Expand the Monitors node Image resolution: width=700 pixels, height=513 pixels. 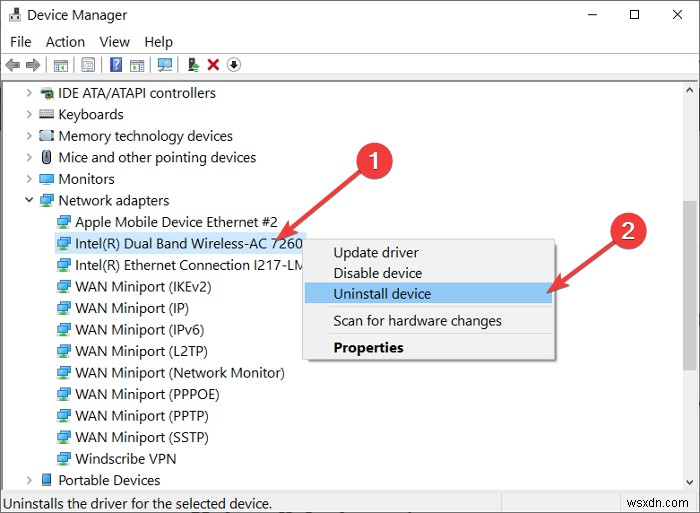click(29, 179)
